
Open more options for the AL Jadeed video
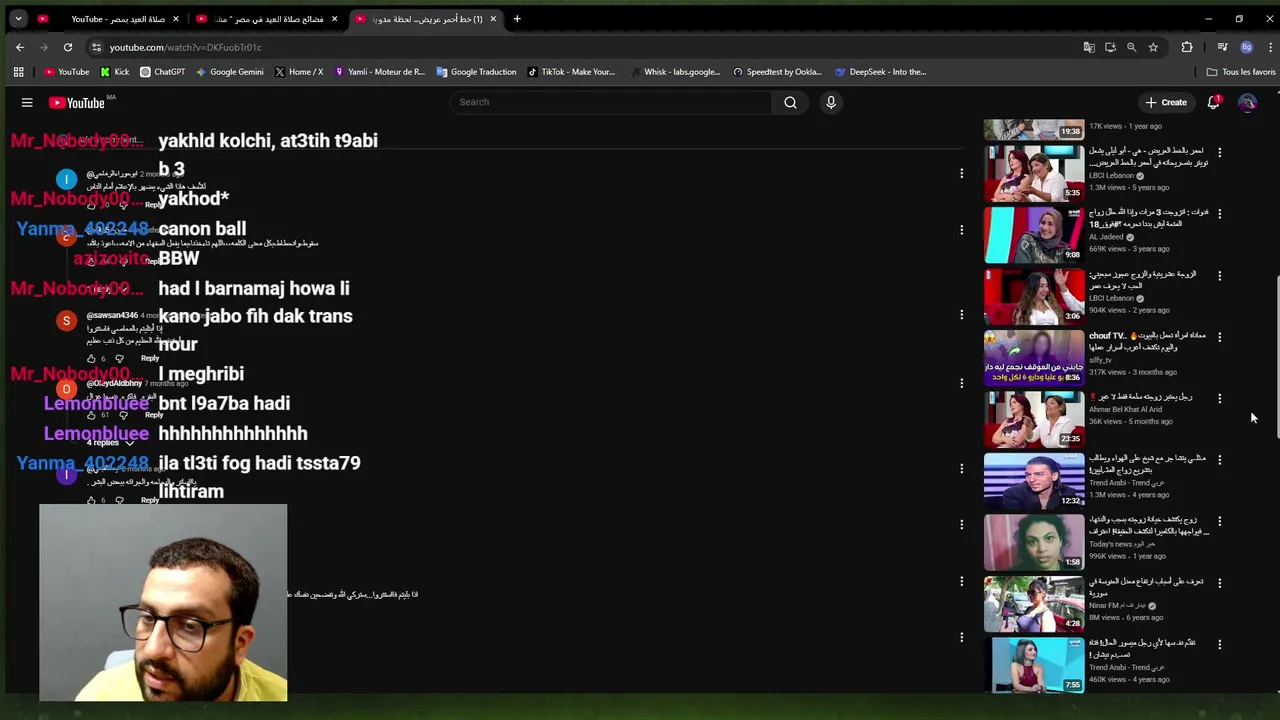tap(1219, 214)
